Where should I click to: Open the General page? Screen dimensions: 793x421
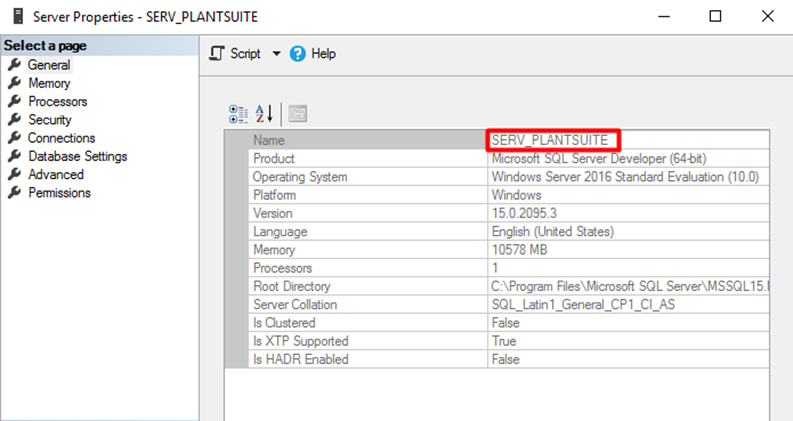[x=49, y=65]
